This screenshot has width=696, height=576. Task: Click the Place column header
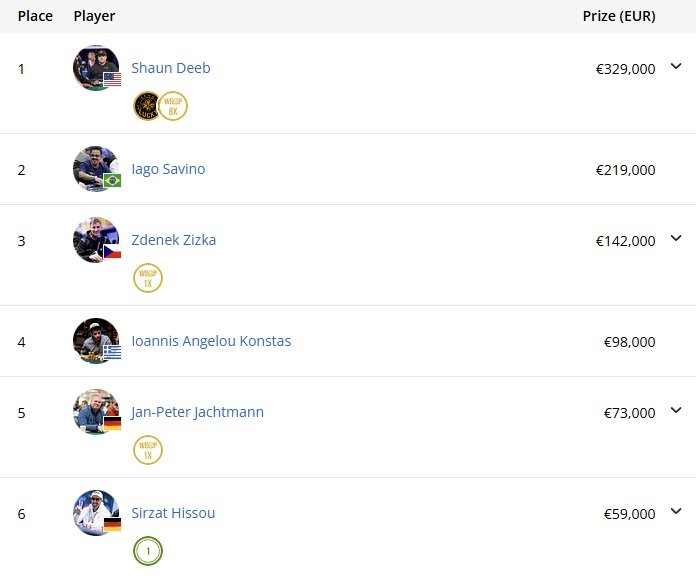point(35,16)
